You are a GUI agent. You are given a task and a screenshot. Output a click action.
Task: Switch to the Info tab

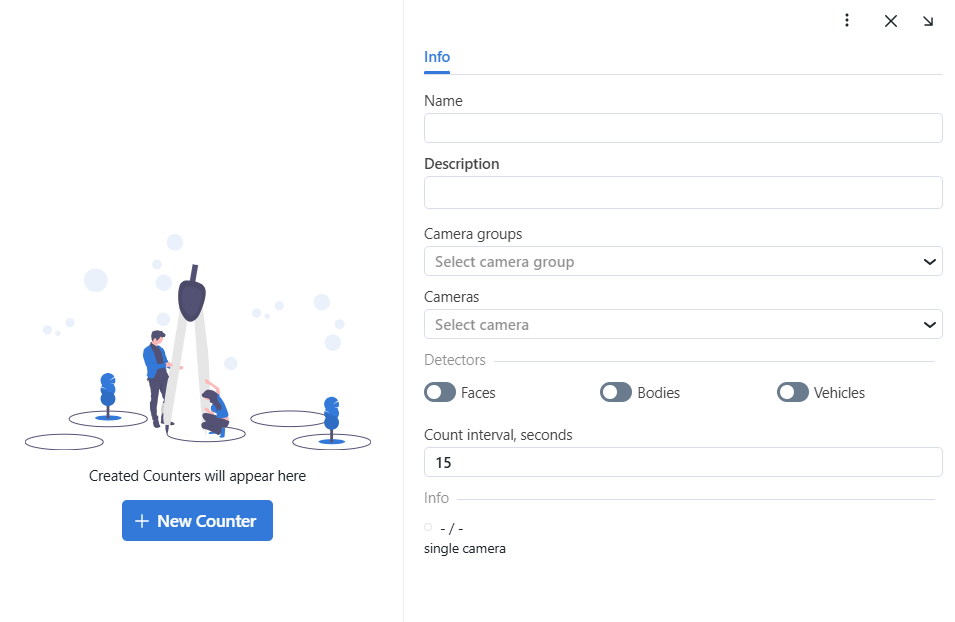[437, 57]
